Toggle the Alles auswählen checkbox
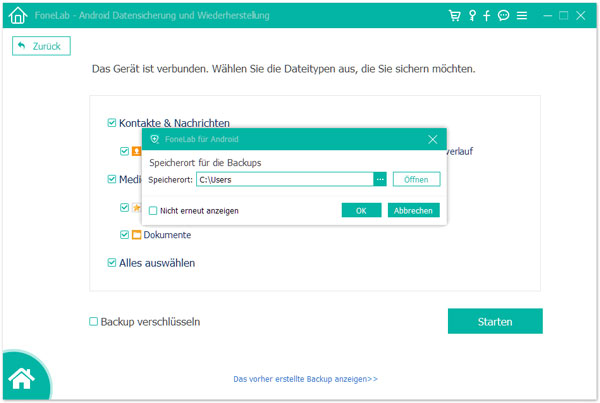This screenshot has width=600, height=403. [x=112, y=263]
